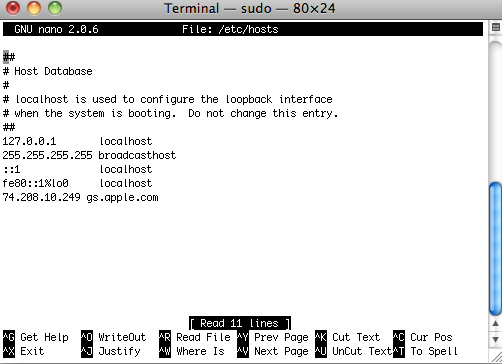Click the blue vertical scrollbar thumb
This screenshot has height=364, width=502.
point(496,248)
